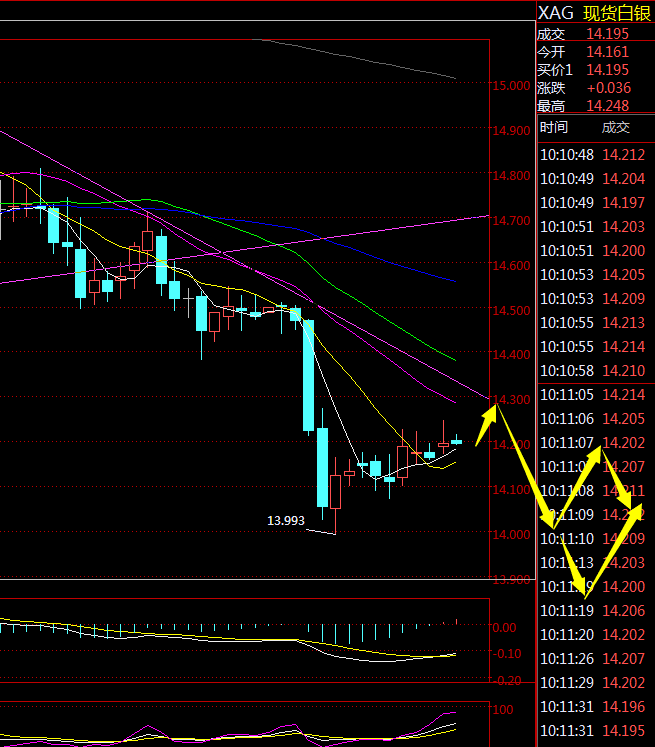Select the XAG symbol code in header
This screenshot has width=655, height=747.
pyautogui.click(x=555, y=12)
